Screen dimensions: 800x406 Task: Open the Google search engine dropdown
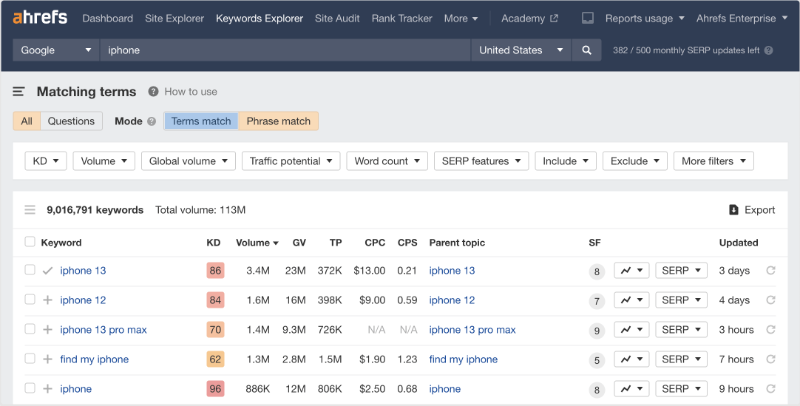coord(56,50)
